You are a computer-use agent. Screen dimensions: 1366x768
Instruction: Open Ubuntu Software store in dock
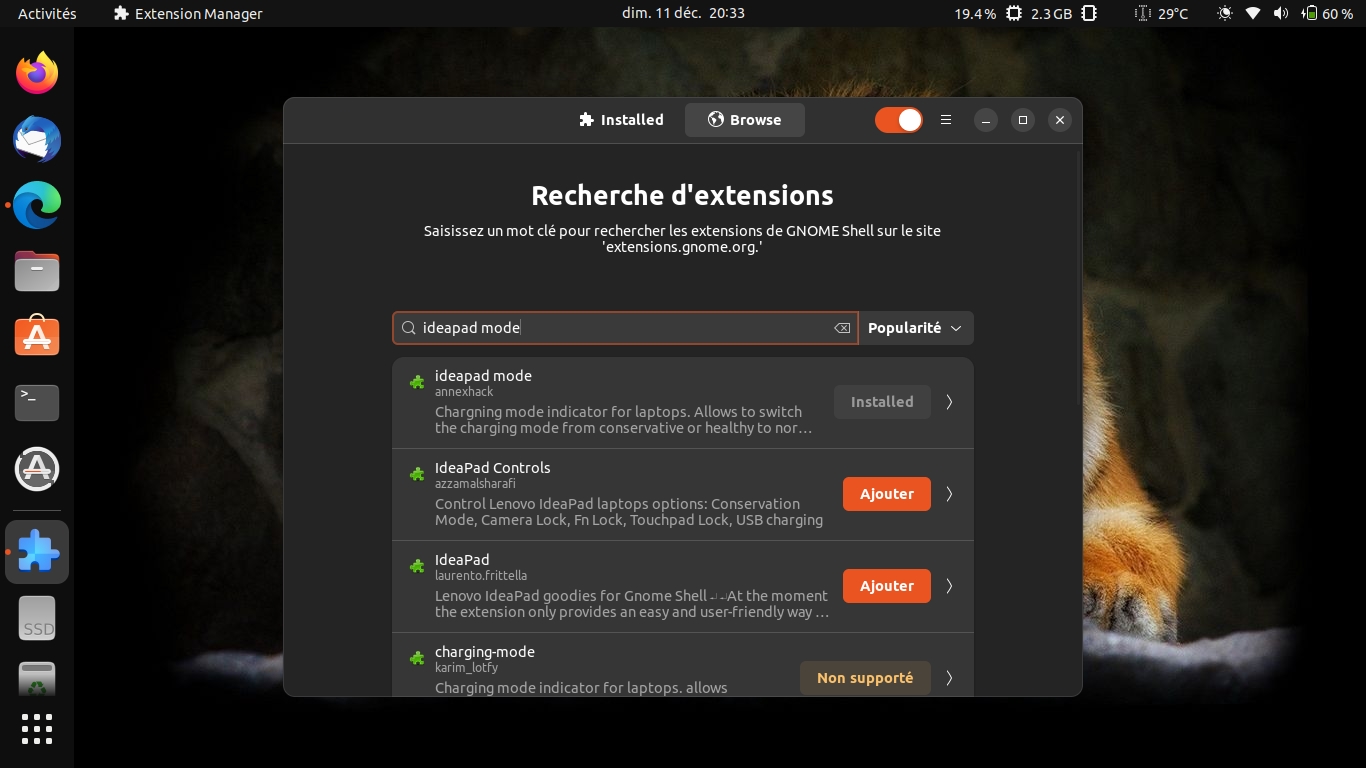[37, 337]
